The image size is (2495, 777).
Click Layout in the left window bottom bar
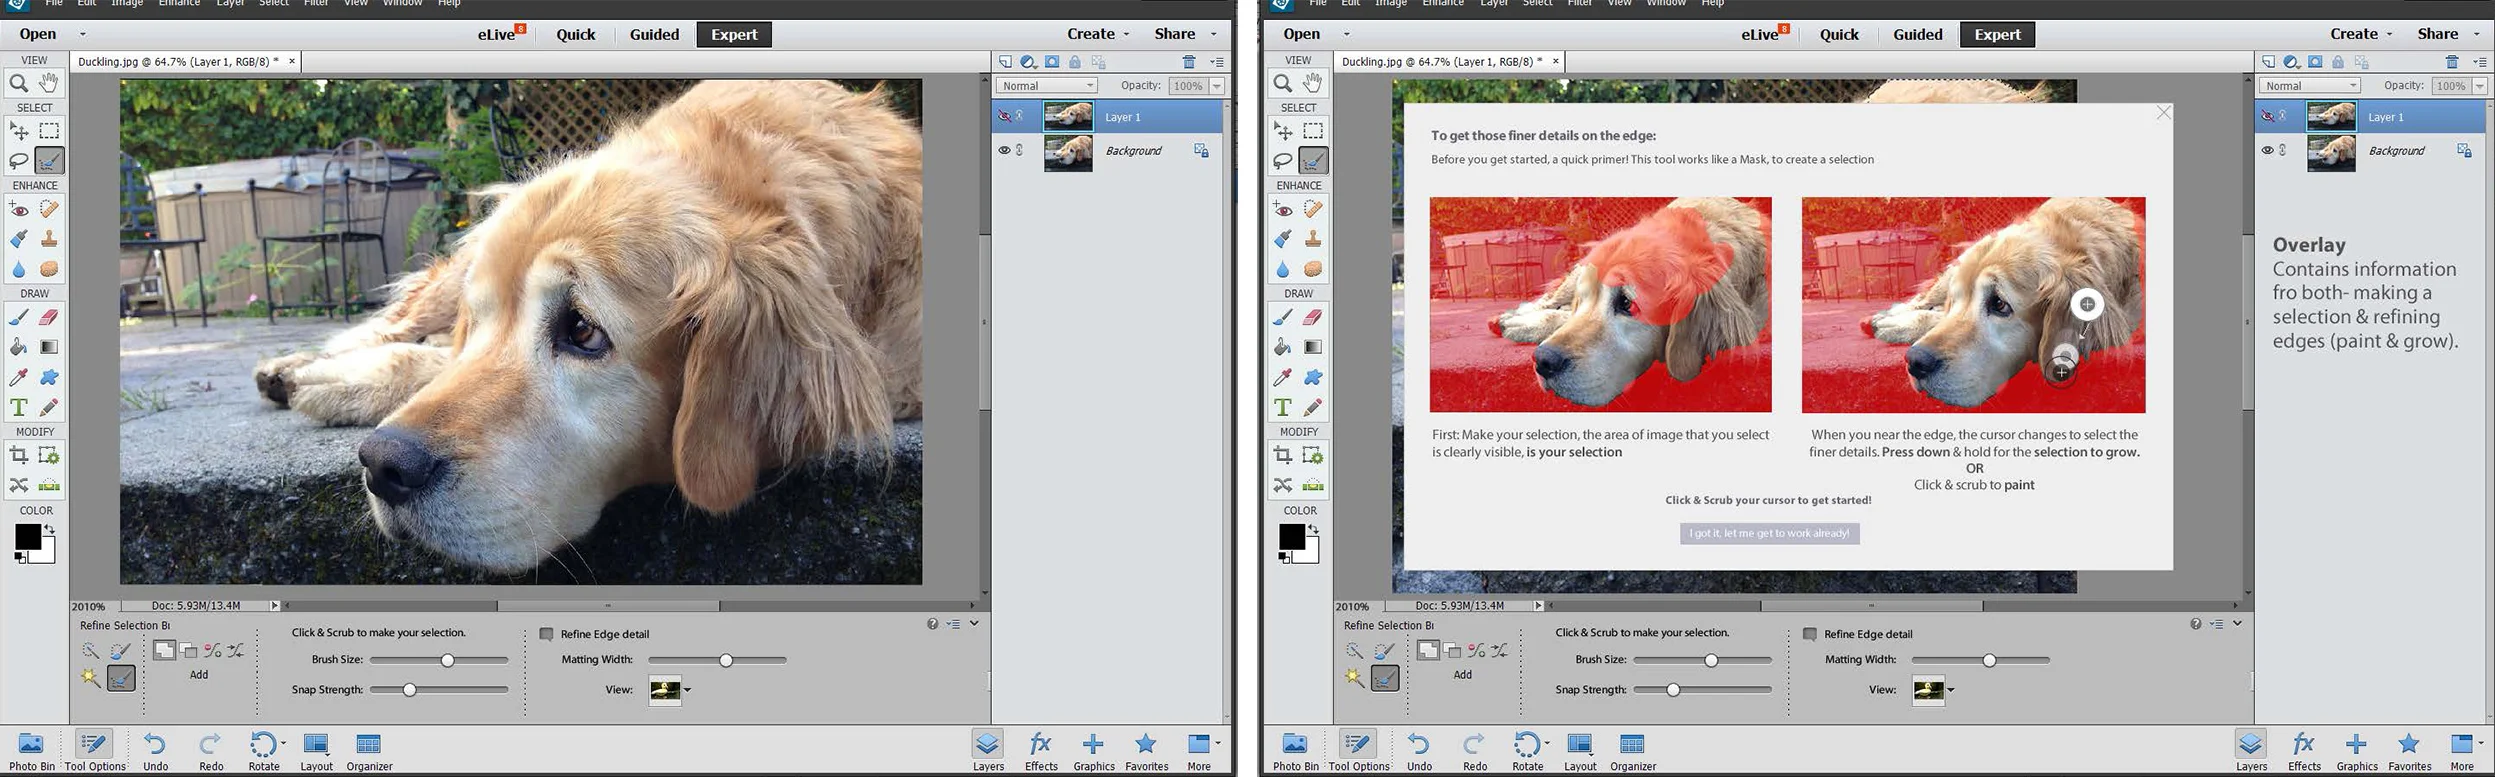point(316,752)
